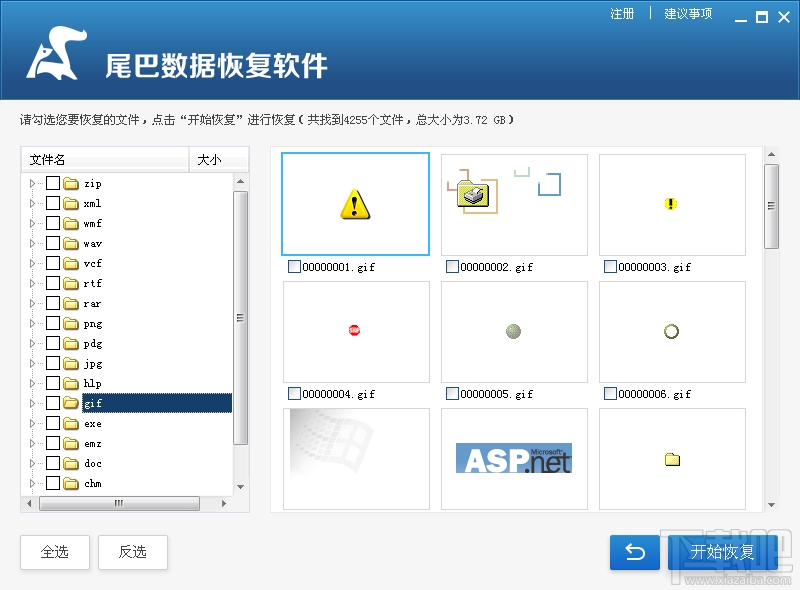Expand the exe tree node
Screen dimensions: 800x590
[x=32, y=424]
